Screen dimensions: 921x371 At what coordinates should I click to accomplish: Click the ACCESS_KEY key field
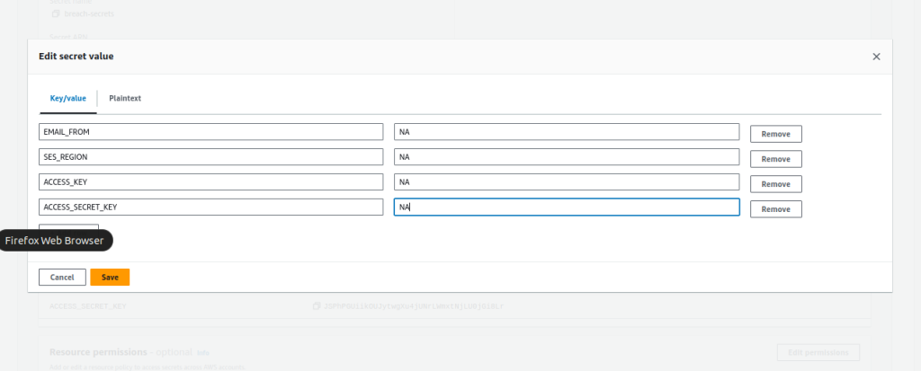211,182
